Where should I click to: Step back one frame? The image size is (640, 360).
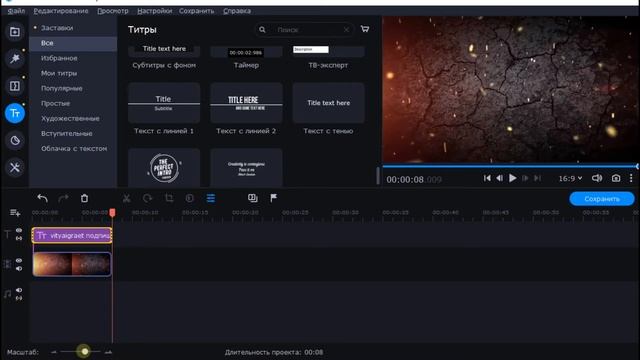500,178
